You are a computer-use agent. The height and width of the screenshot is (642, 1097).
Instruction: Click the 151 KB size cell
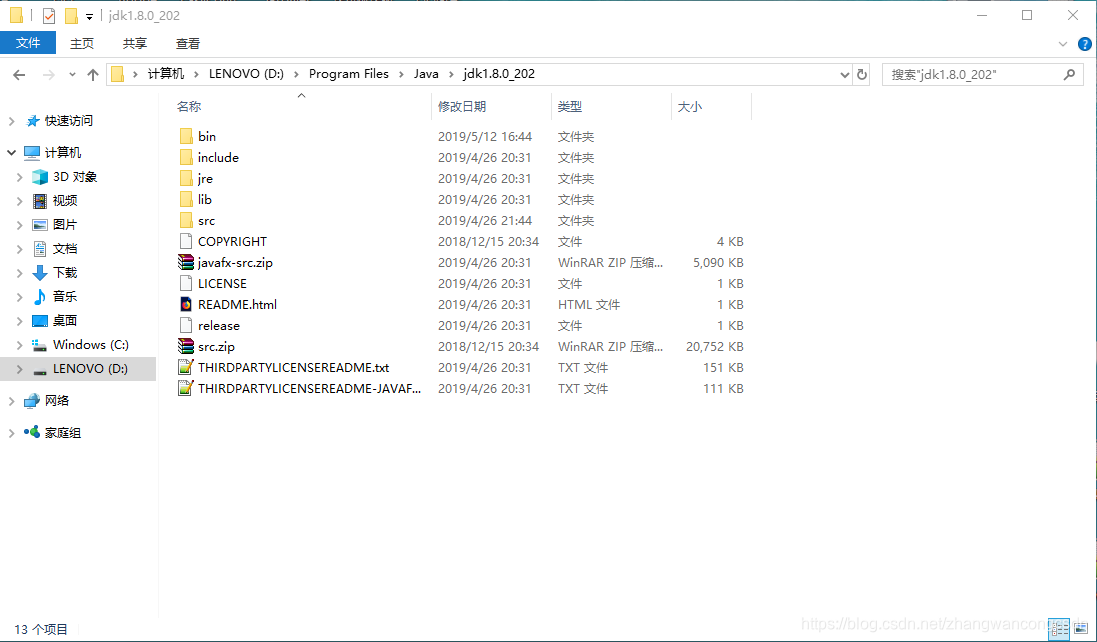[x=723, y=367]
